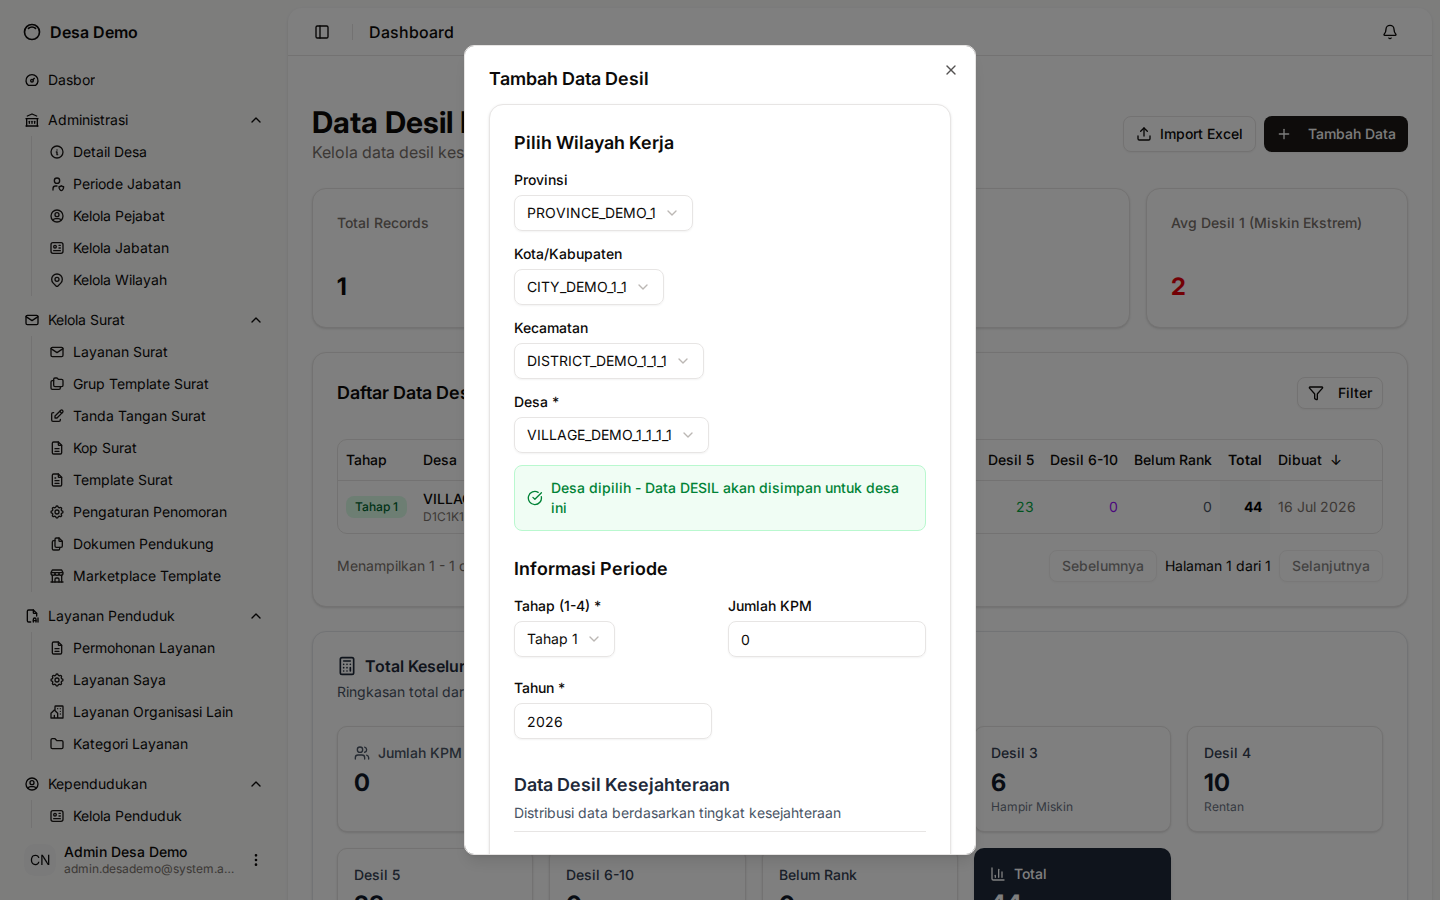
Task: Click the Dokumen Pendukung icon
Action: (x=57, y=544)
